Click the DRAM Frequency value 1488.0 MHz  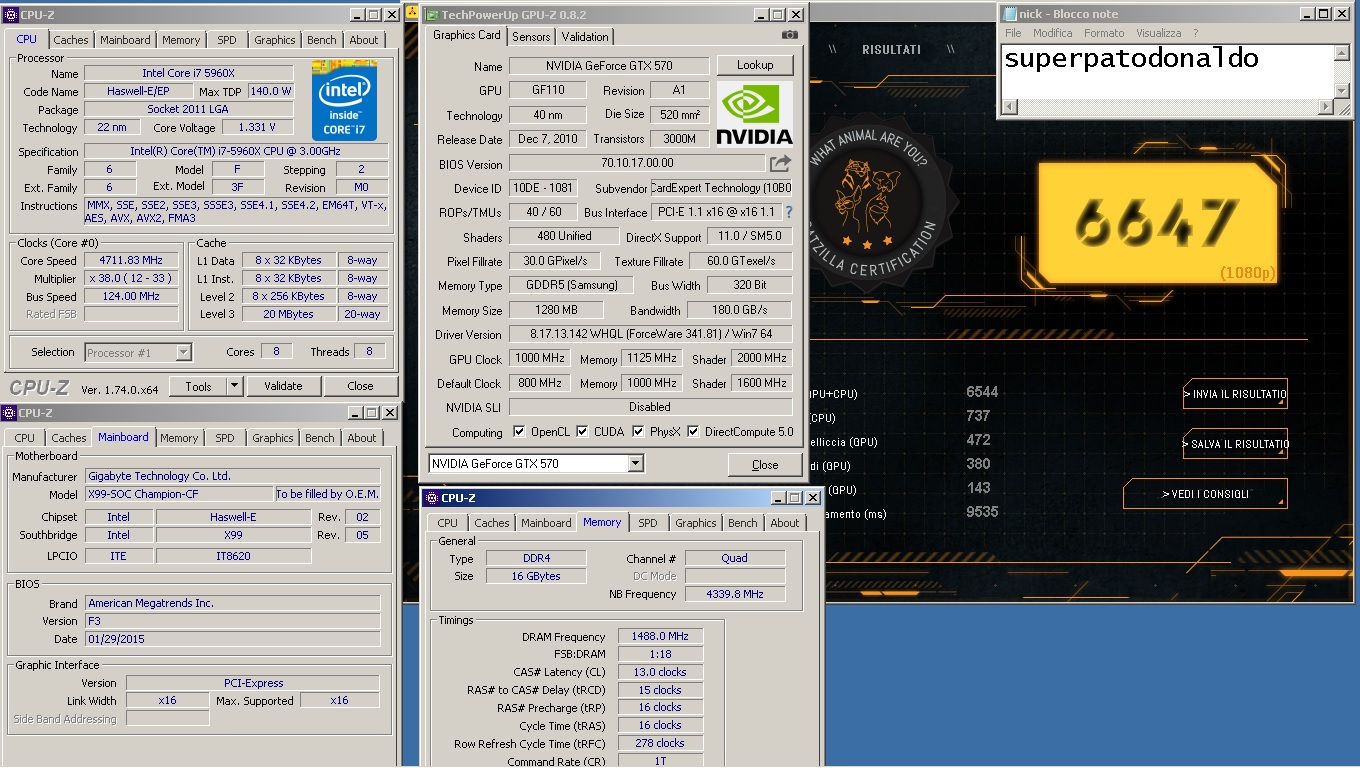click(660, 636)
